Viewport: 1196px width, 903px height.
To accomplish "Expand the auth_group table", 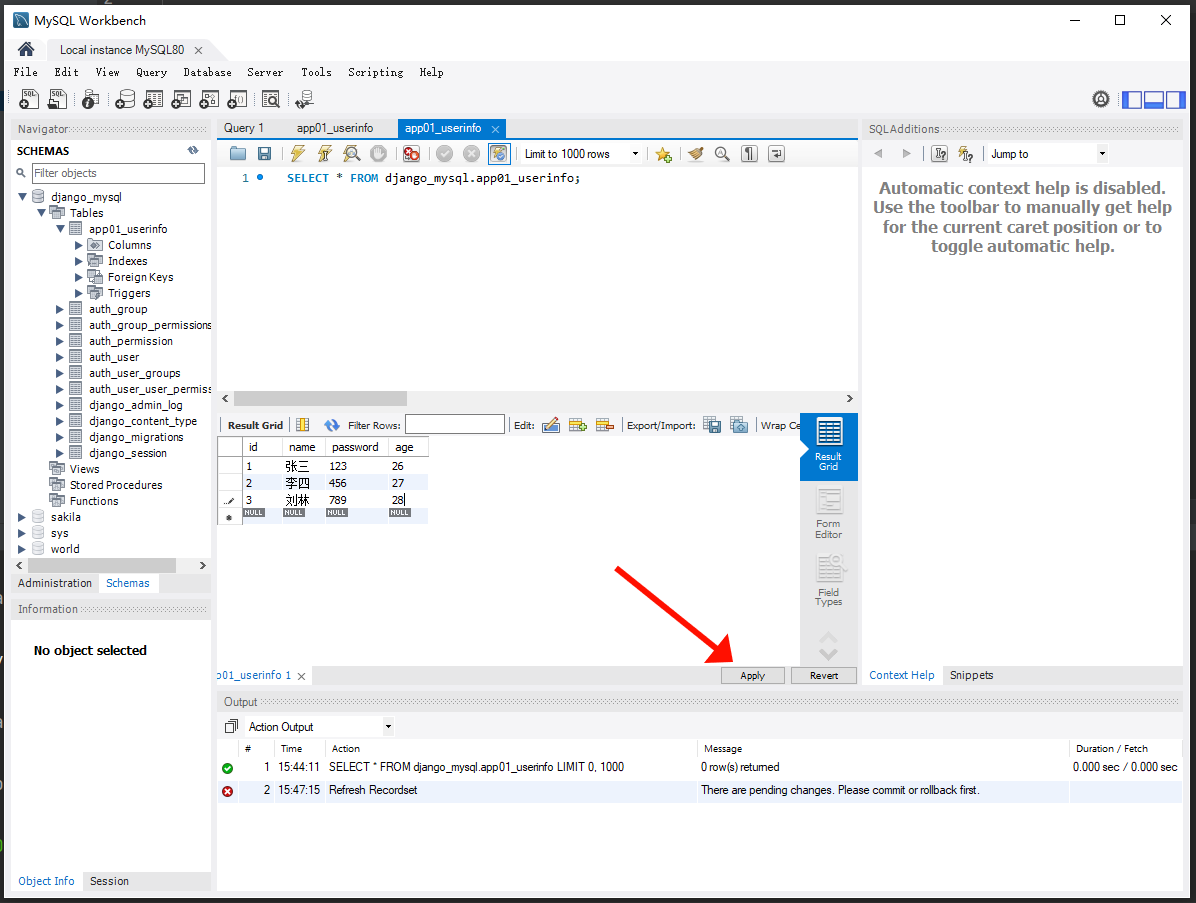I will point(60,309).
